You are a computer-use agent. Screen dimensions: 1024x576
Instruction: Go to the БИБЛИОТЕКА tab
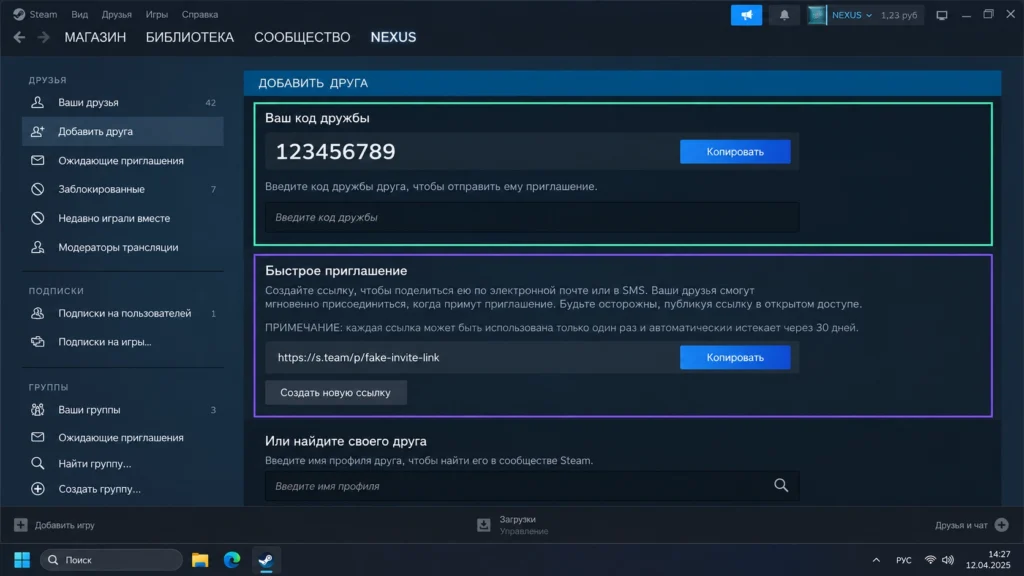point(189,37)
